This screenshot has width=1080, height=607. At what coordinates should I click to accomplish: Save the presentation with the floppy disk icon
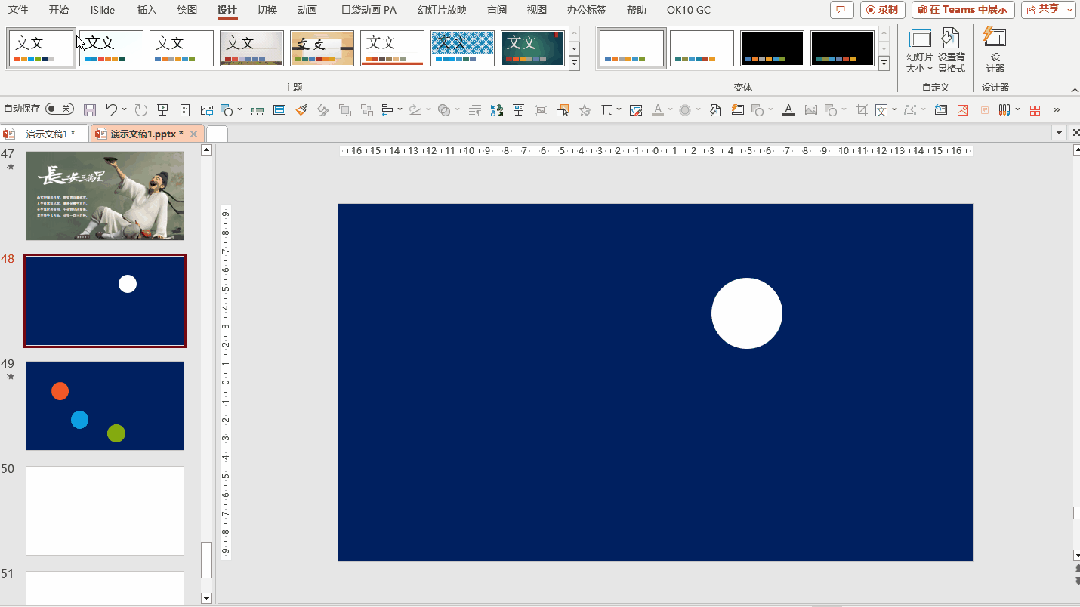click(x=90, y=110)
